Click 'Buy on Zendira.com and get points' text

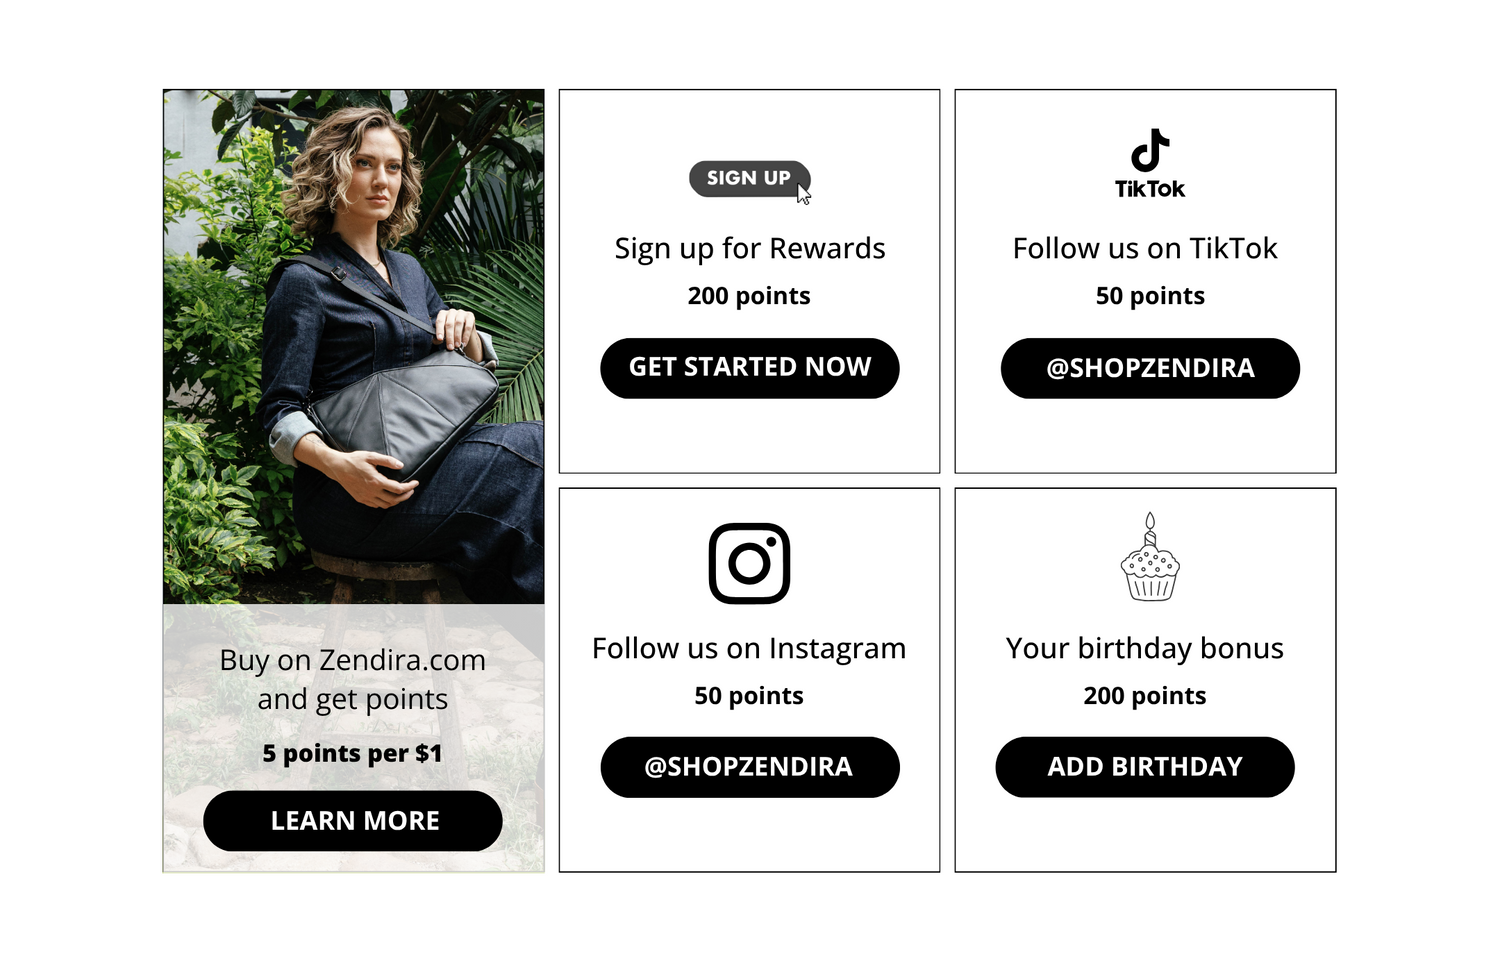(353, 679)
